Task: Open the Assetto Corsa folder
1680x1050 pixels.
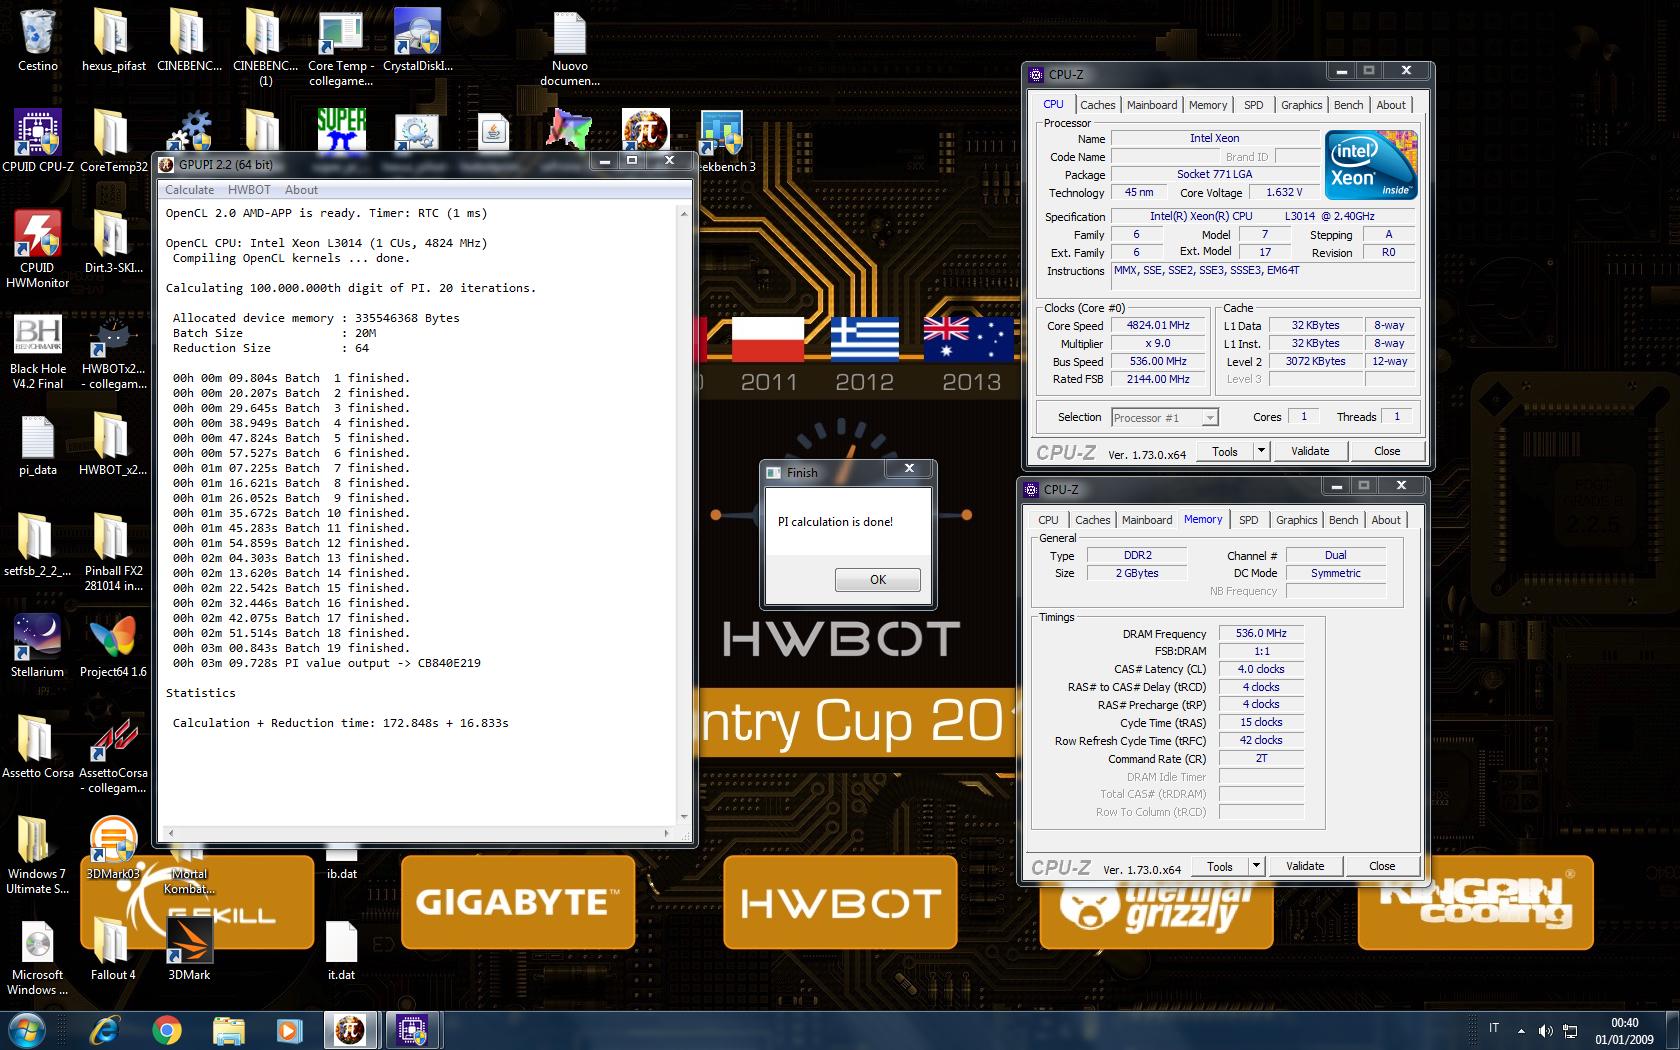Action: [x=37, y=747]
